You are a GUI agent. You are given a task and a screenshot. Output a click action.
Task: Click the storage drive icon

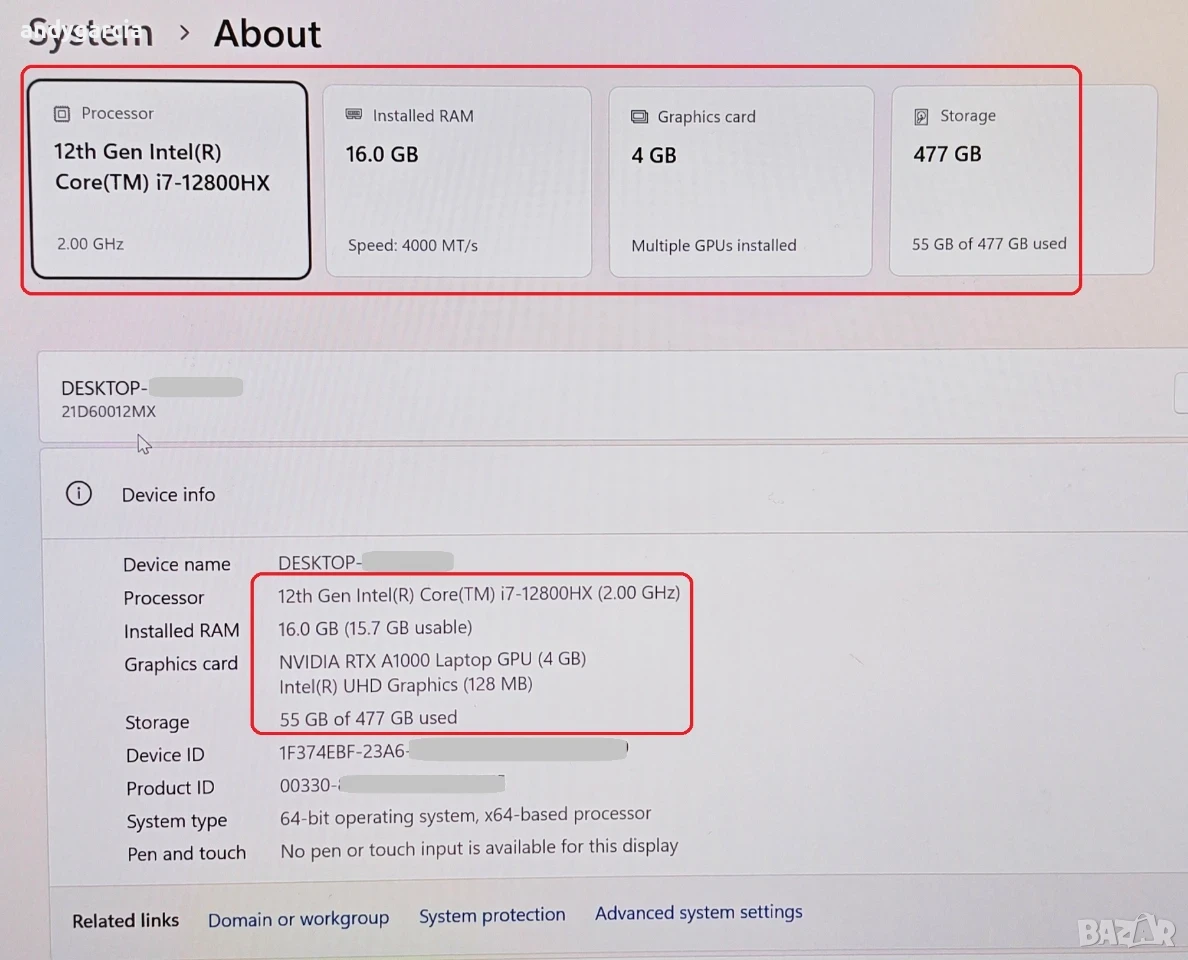(921, 116)
